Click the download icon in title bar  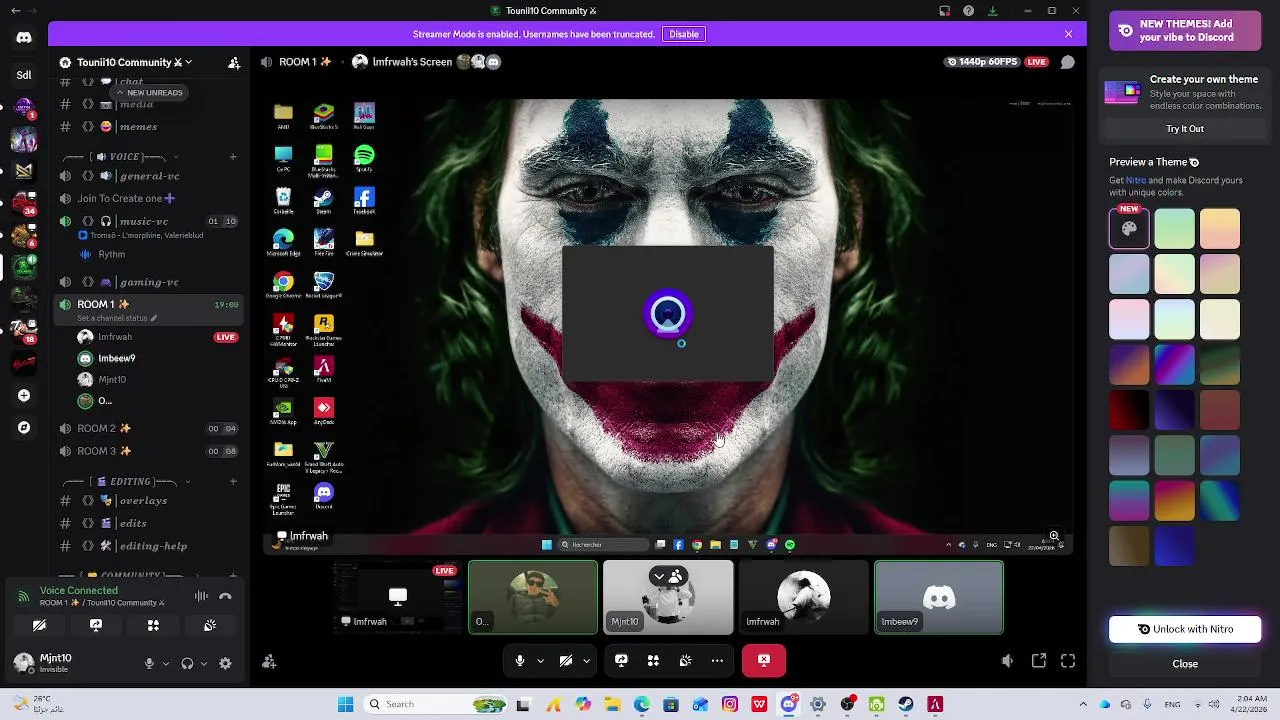(992, 11)
